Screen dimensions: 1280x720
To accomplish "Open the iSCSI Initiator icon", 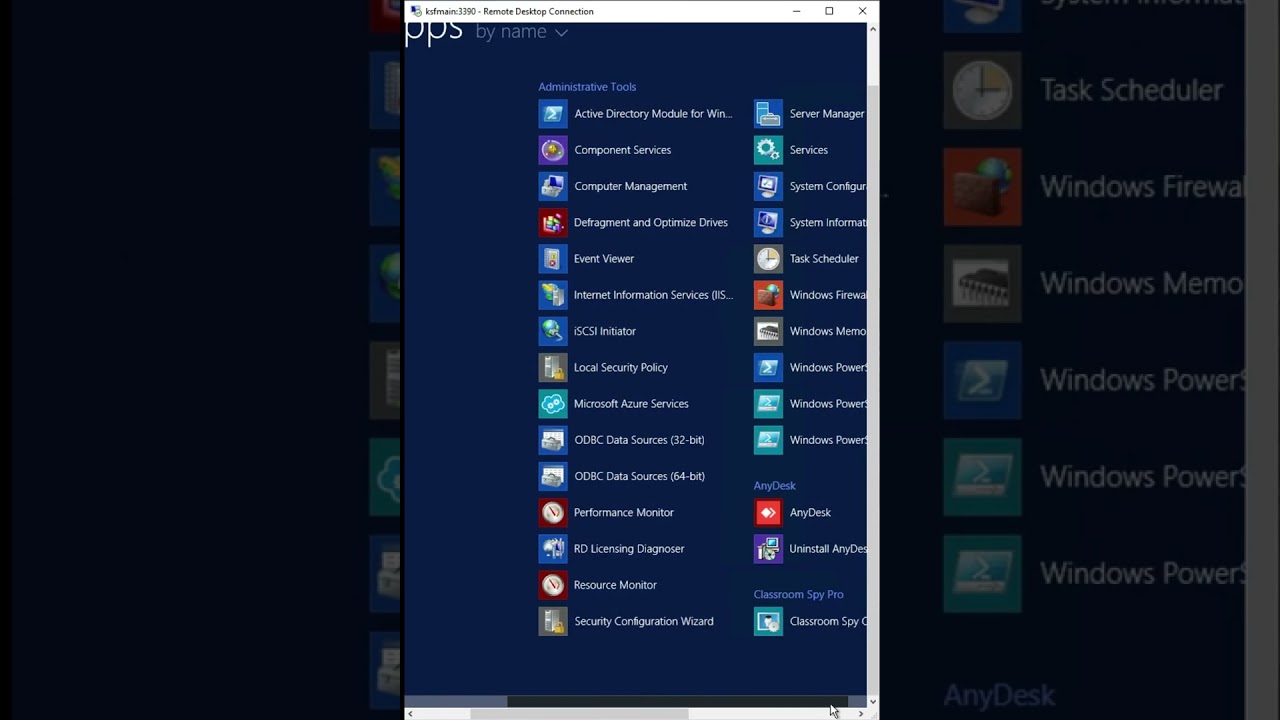I will tap(553, 331).
